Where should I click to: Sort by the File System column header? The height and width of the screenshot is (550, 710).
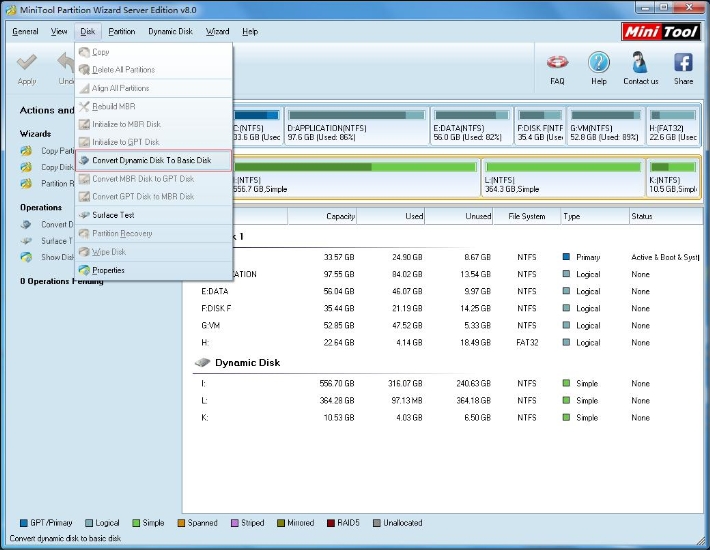click(x=527, y=216)
